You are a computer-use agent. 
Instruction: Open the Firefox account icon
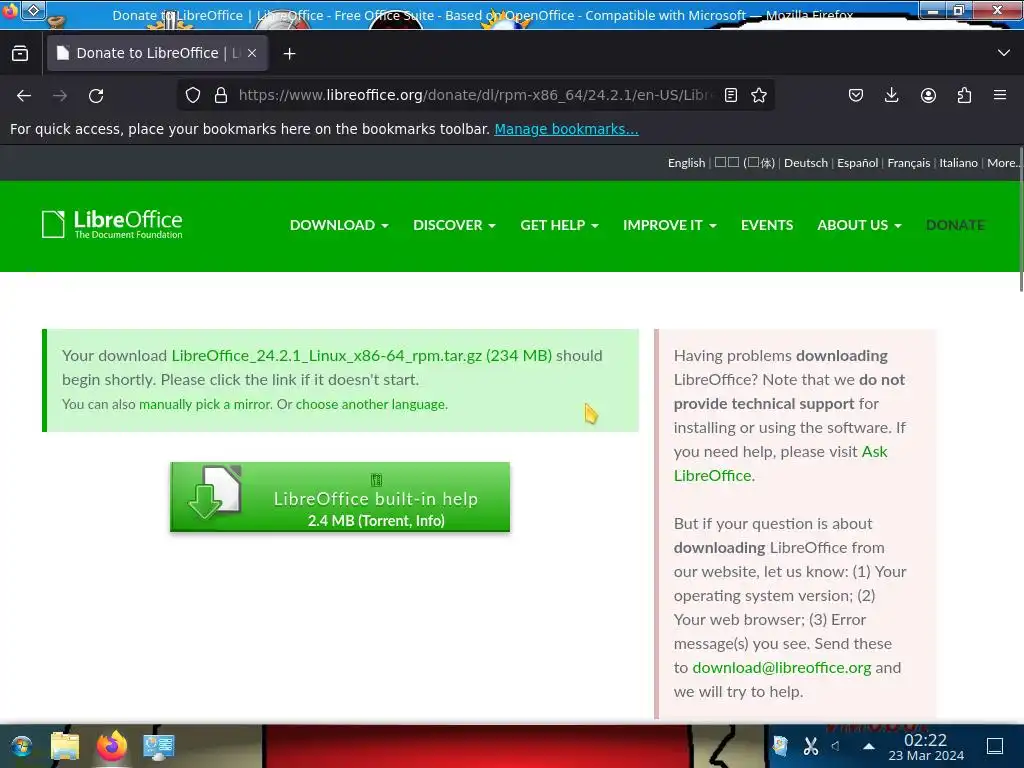(x=928, y=95)
